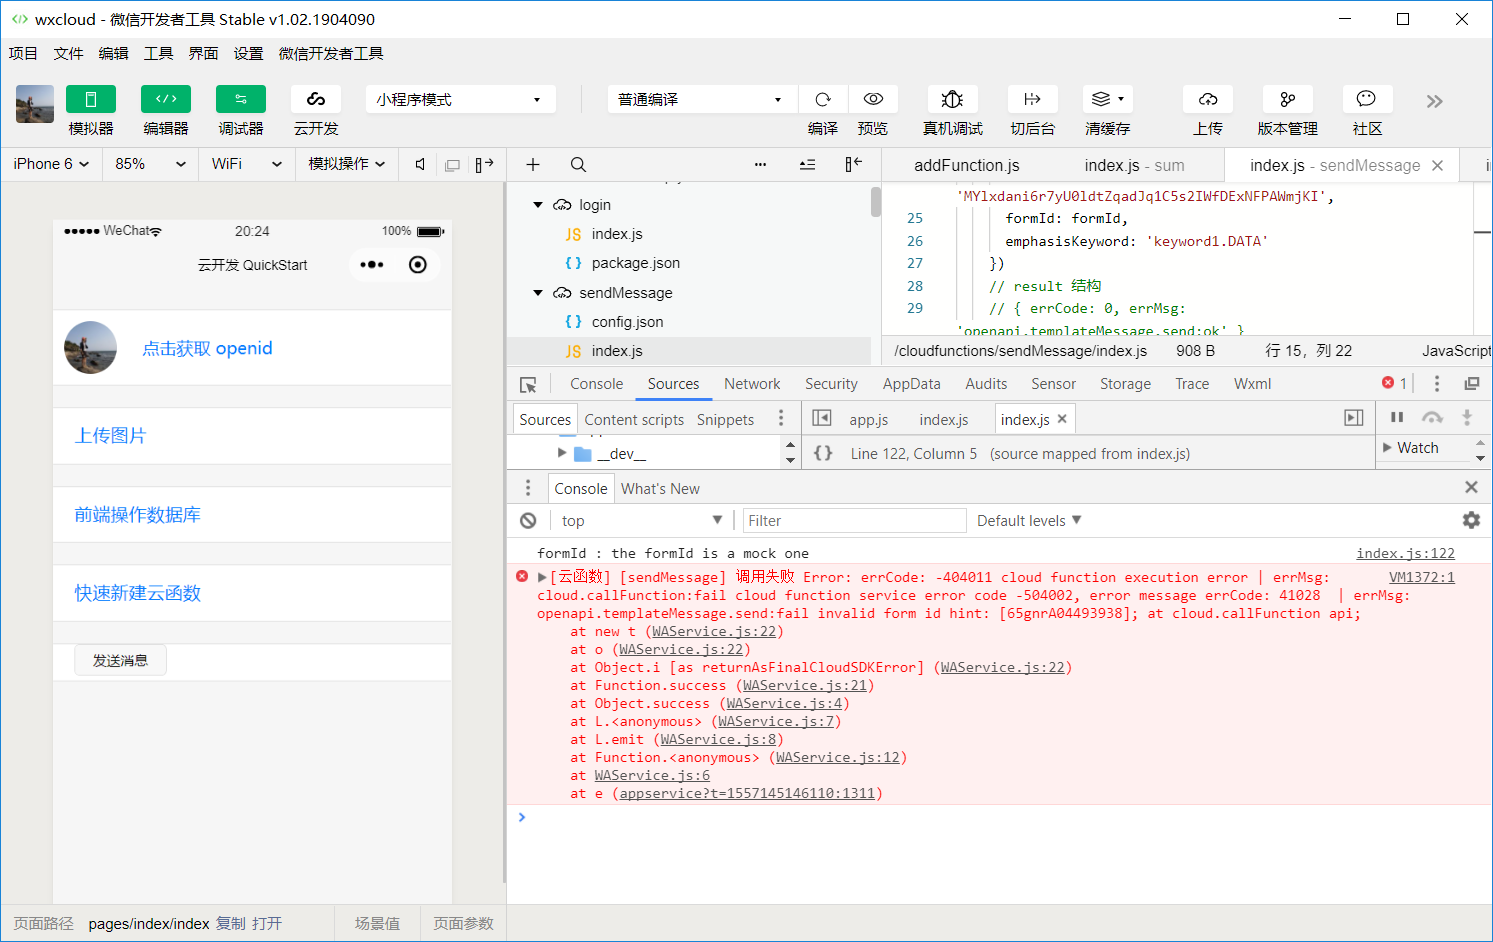
Task: Open the WiFi network dropdown
Action: click(x=246, y=164)
